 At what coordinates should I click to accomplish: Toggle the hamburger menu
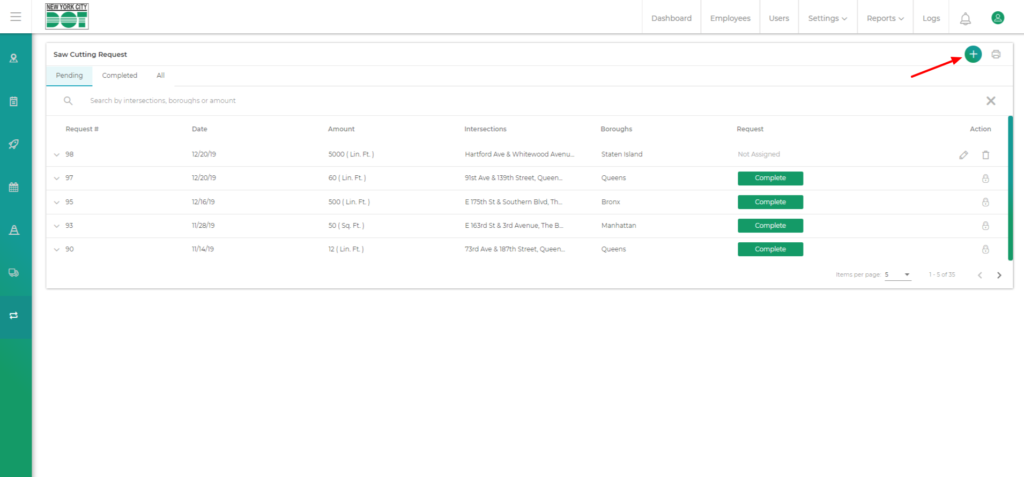pos(15,17)
